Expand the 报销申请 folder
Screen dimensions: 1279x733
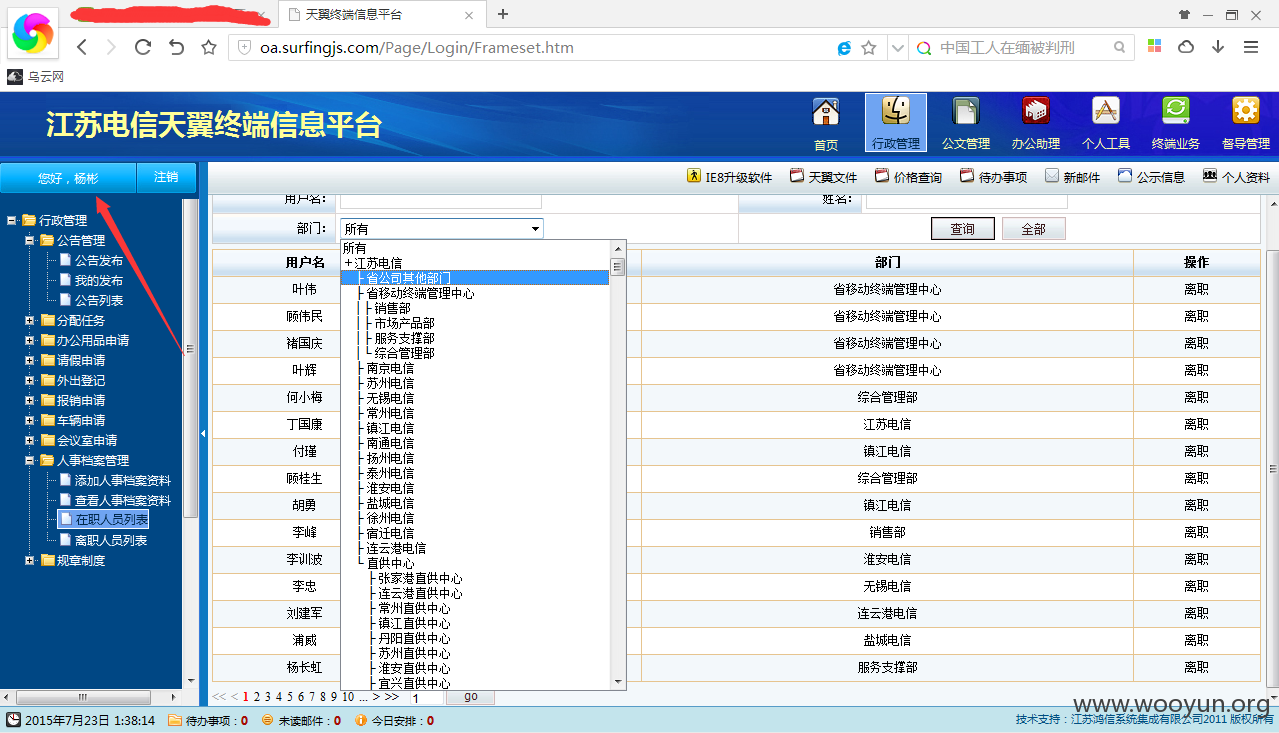29,400
